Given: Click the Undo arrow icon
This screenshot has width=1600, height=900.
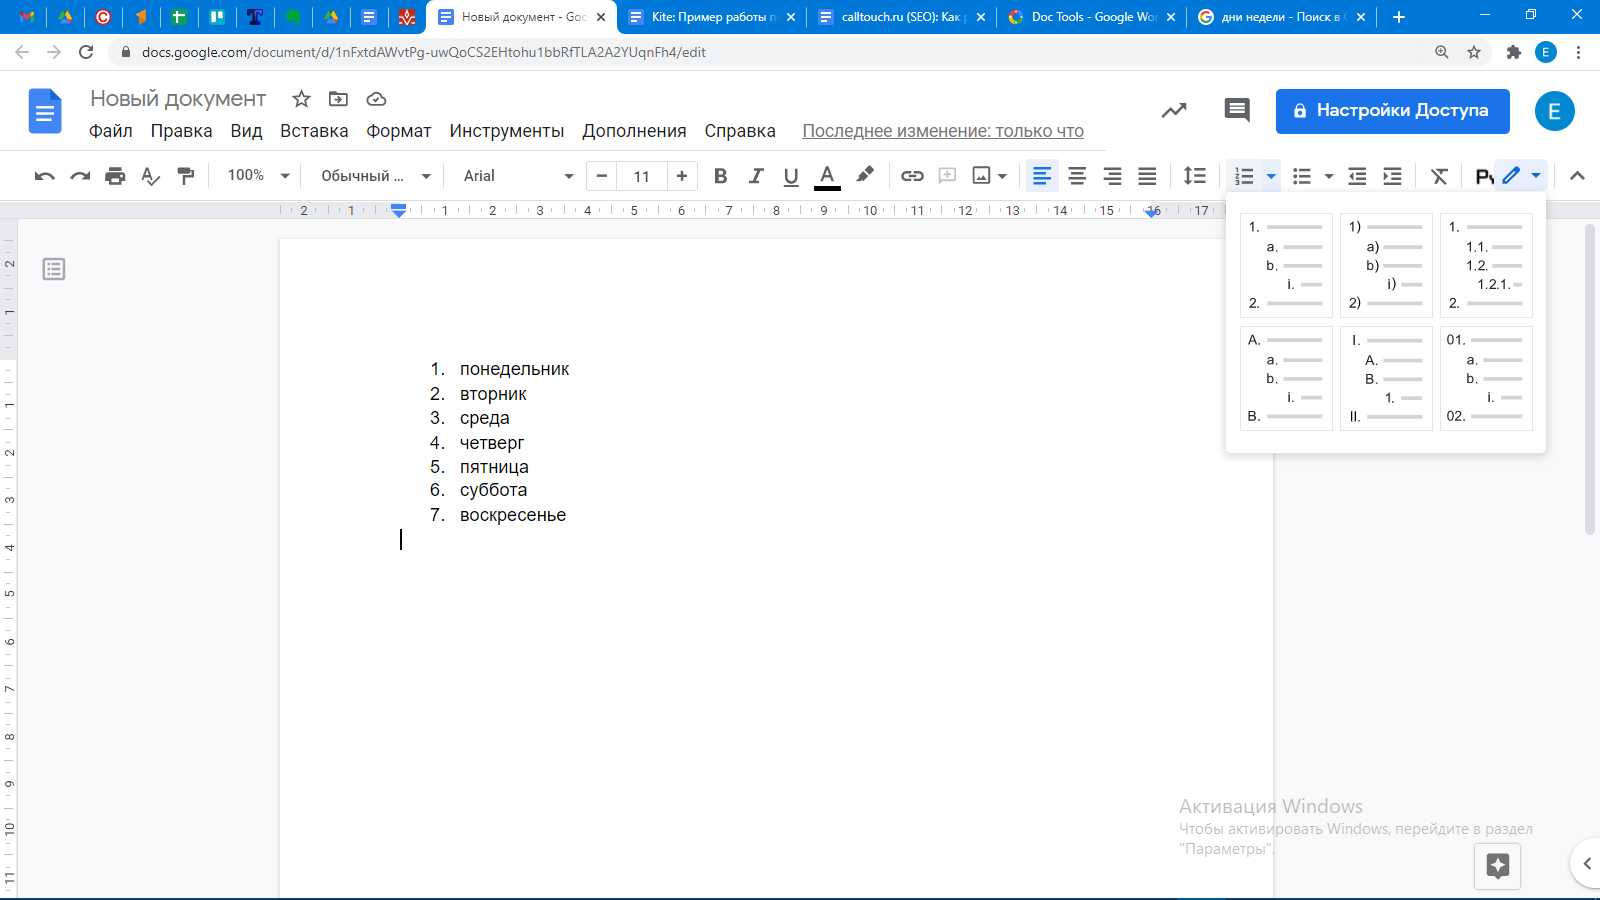Looking at the screenshot, I should point(44,176).
